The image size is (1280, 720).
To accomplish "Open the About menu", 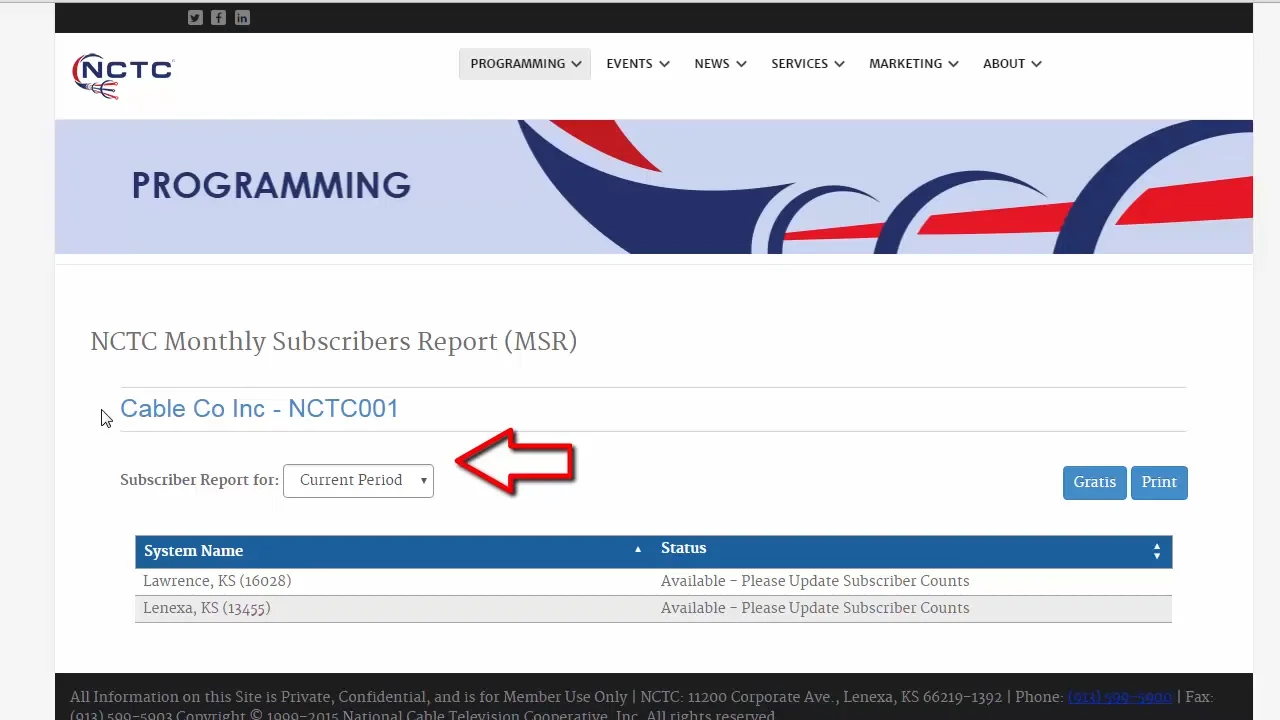I will point(1012,64).
